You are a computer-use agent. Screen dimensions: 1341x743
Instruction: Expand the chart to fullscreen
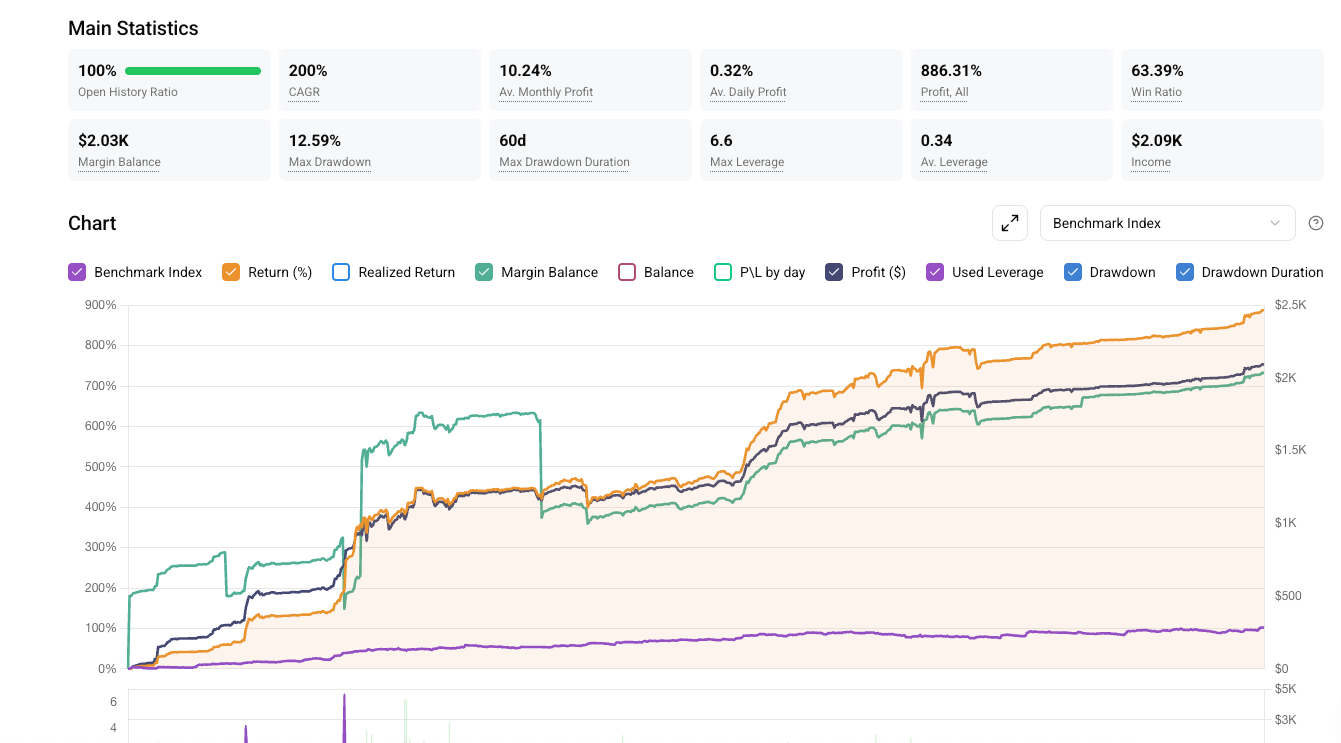1010,223
